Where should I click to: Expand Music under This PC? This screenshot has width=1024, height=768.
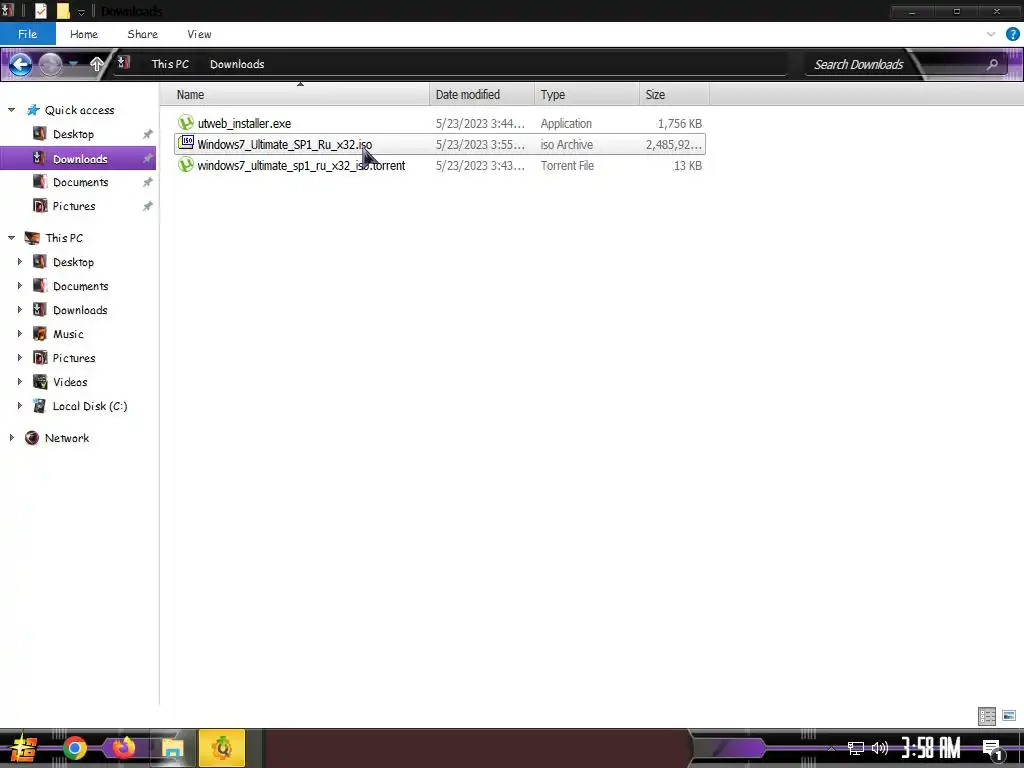(20, 334)
